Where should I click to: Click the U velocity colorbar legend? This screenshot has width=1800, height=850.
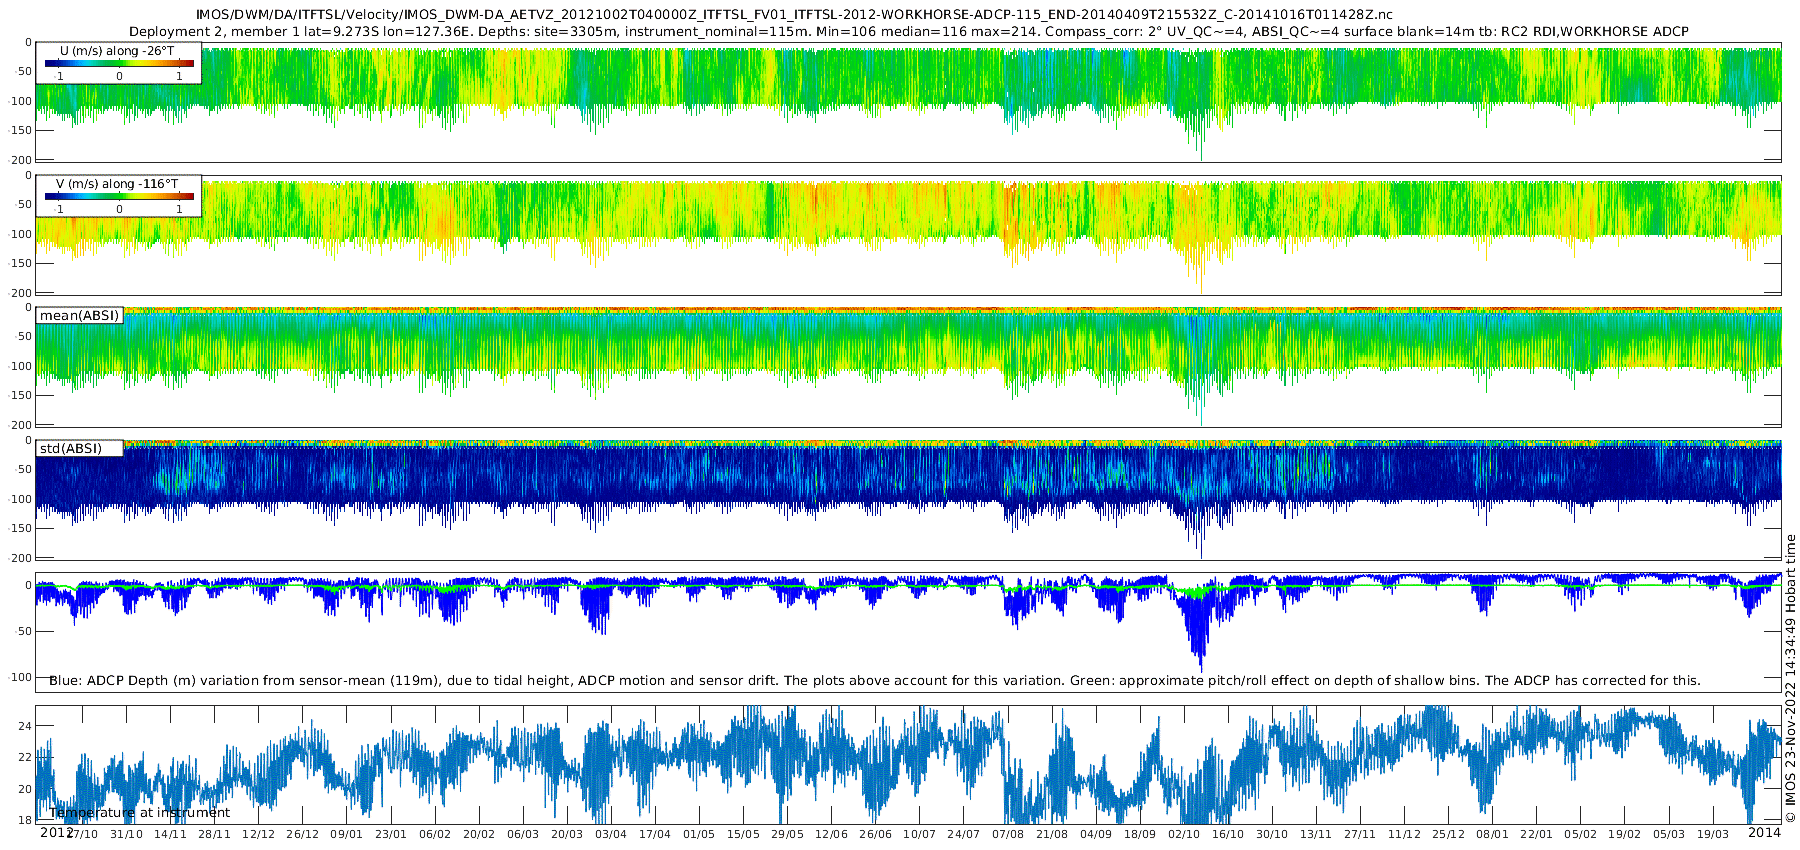pos(118,63)
